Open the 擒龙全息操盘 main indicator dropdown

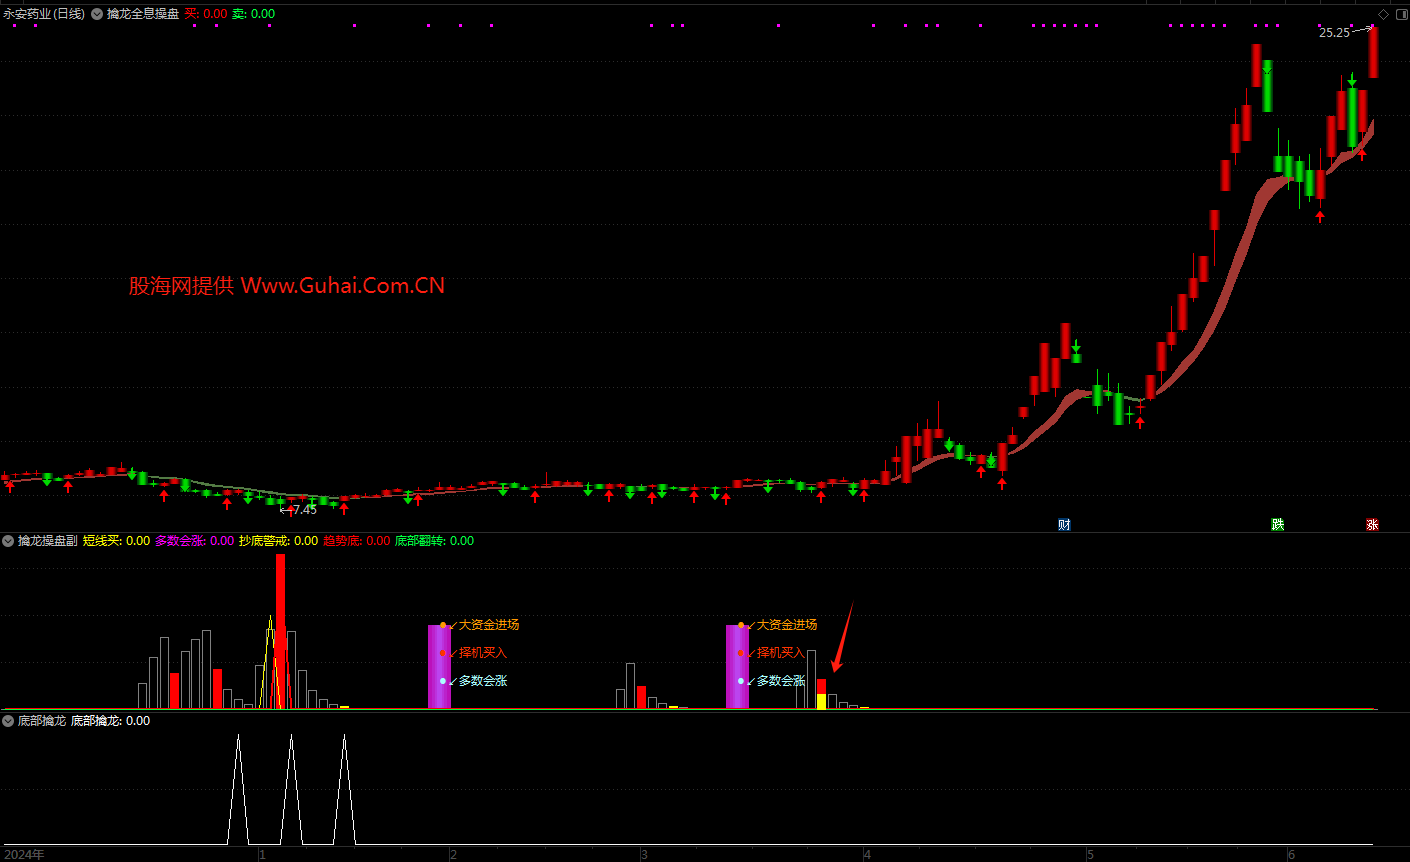coord(97,14)
